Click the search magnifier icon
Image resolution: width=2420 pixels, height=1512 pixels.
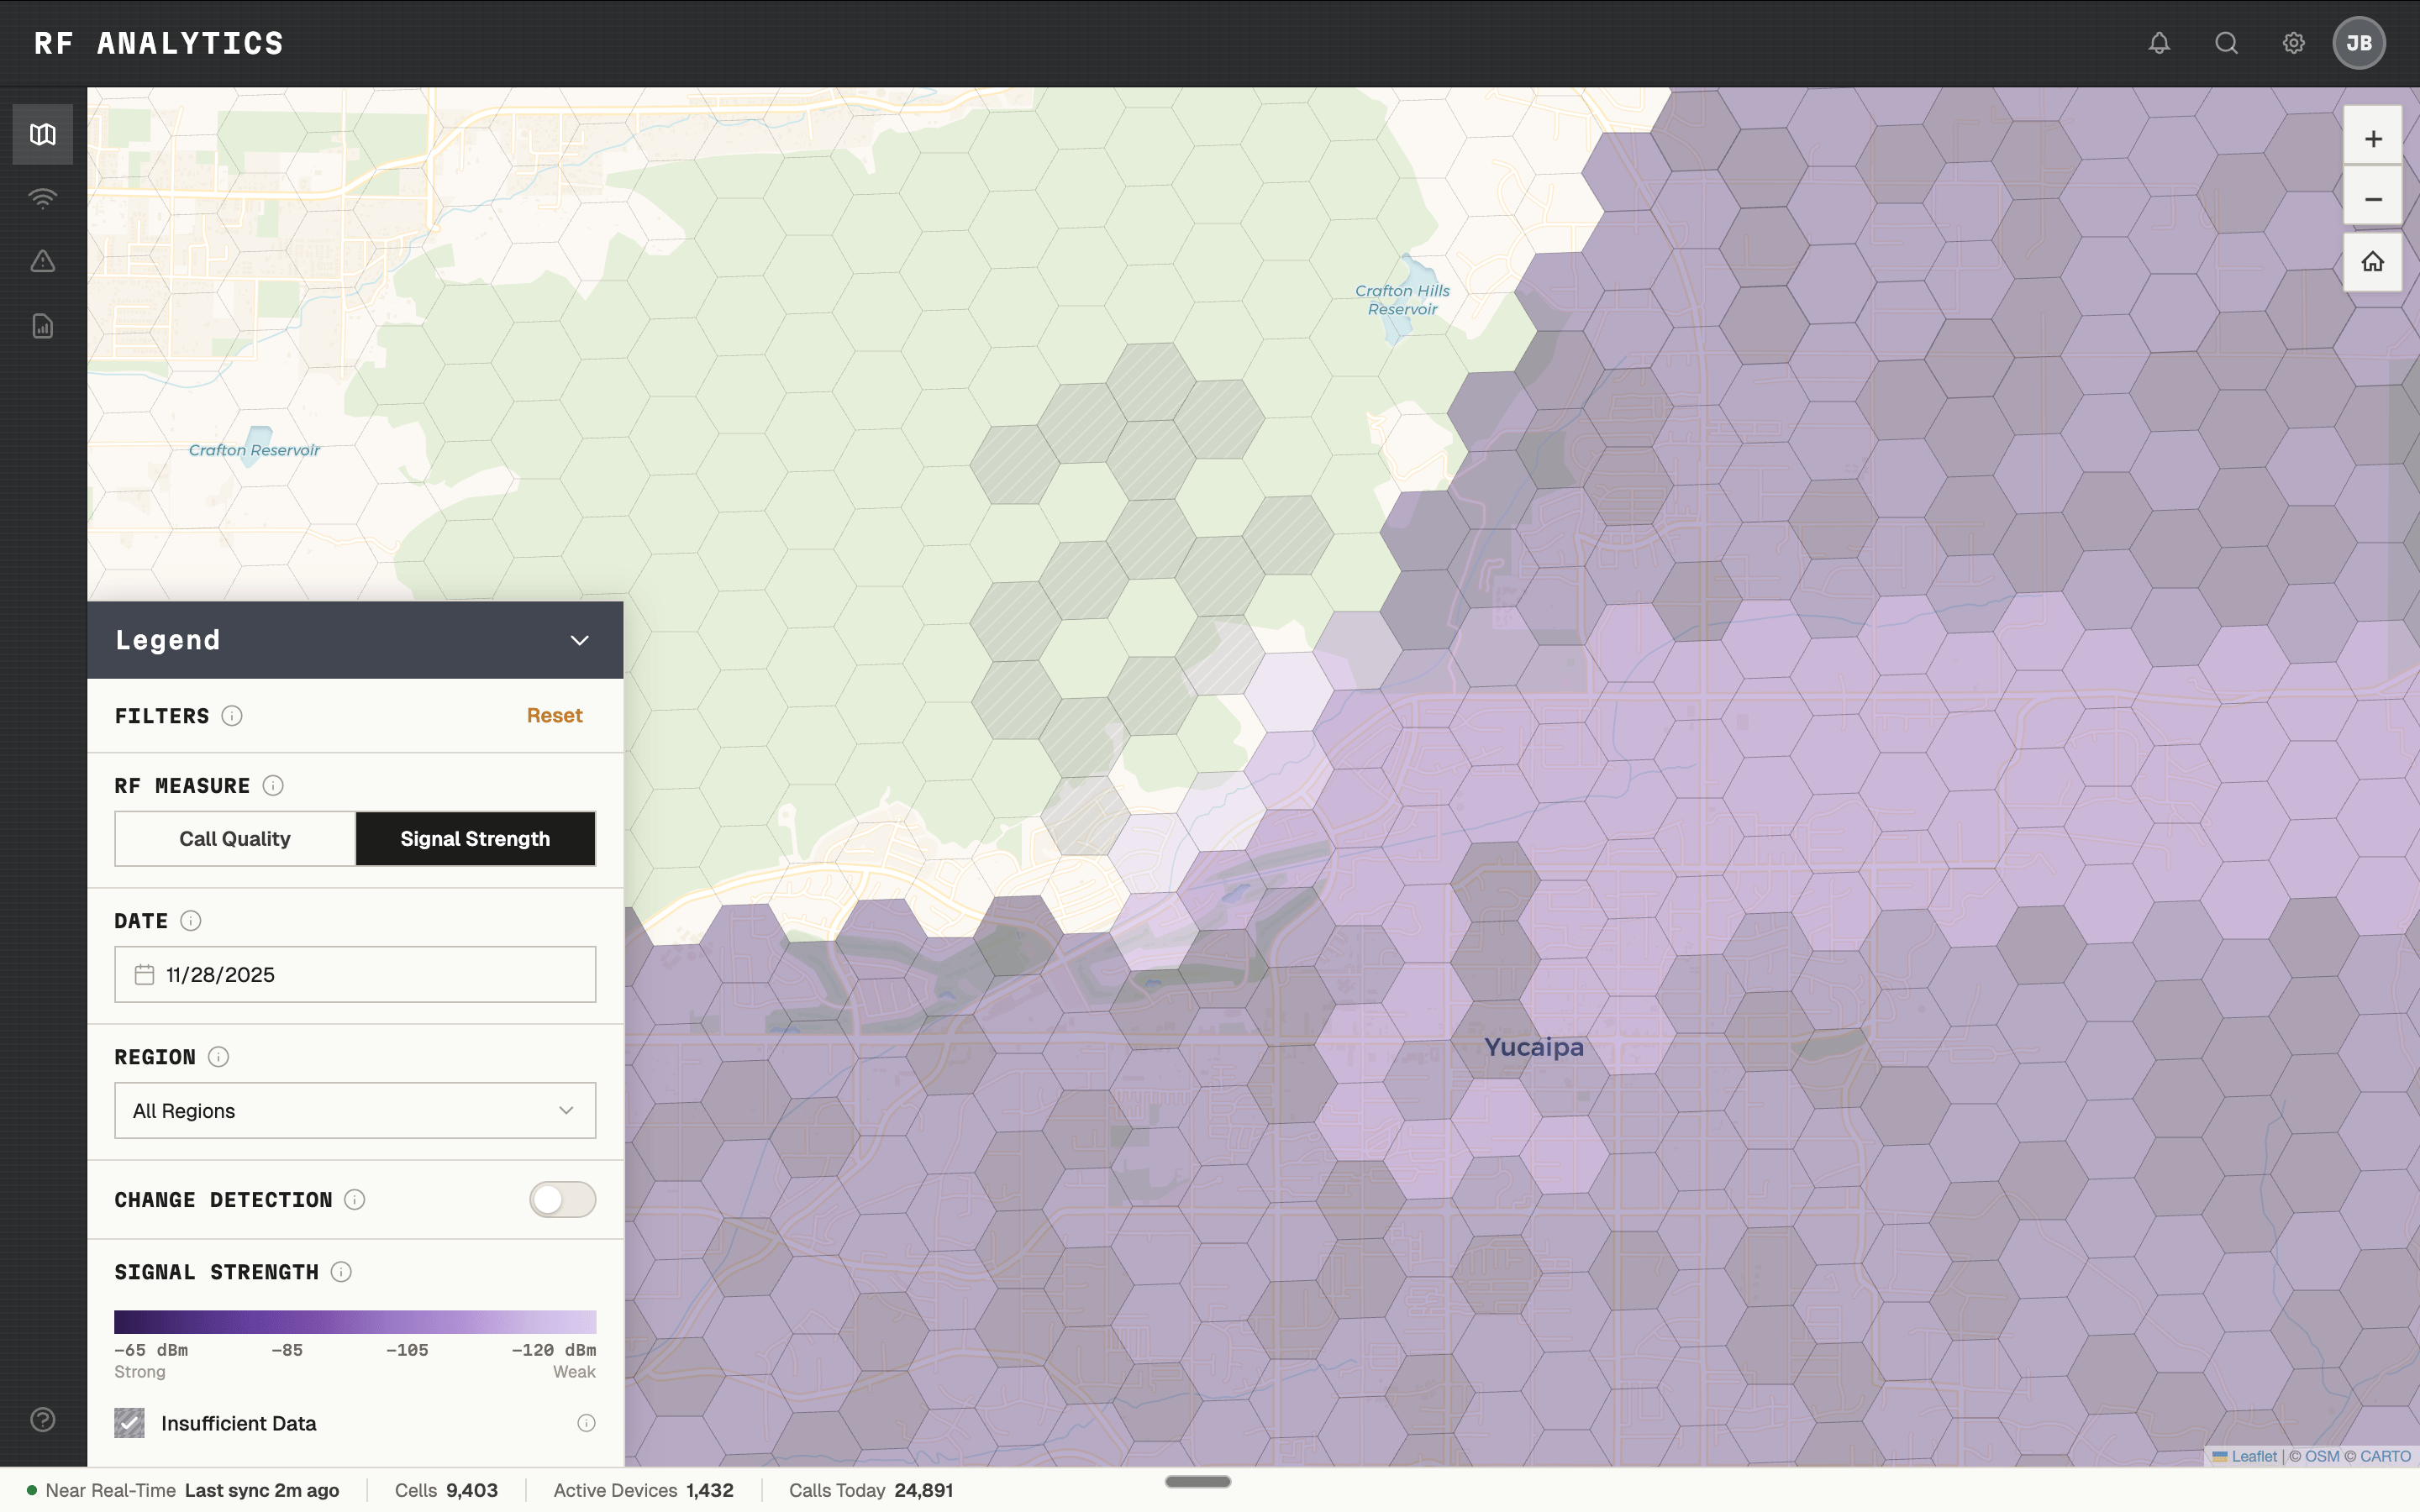[x=2226, y=43]
